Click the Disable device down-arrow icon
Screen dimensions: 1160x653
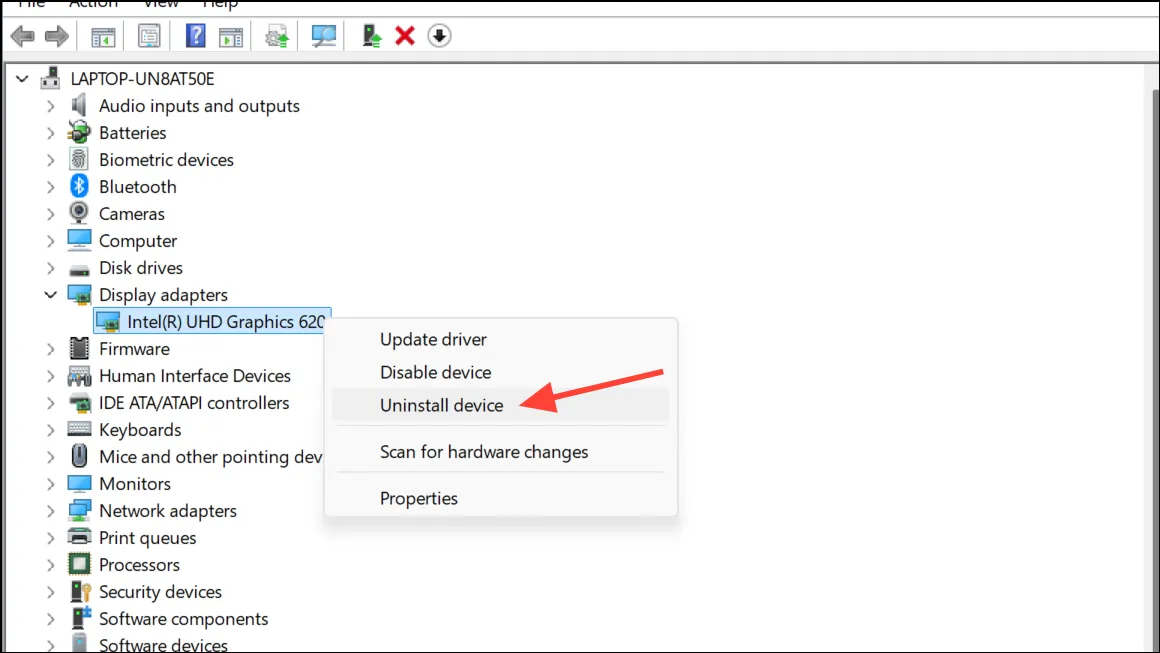click(439, 35)
